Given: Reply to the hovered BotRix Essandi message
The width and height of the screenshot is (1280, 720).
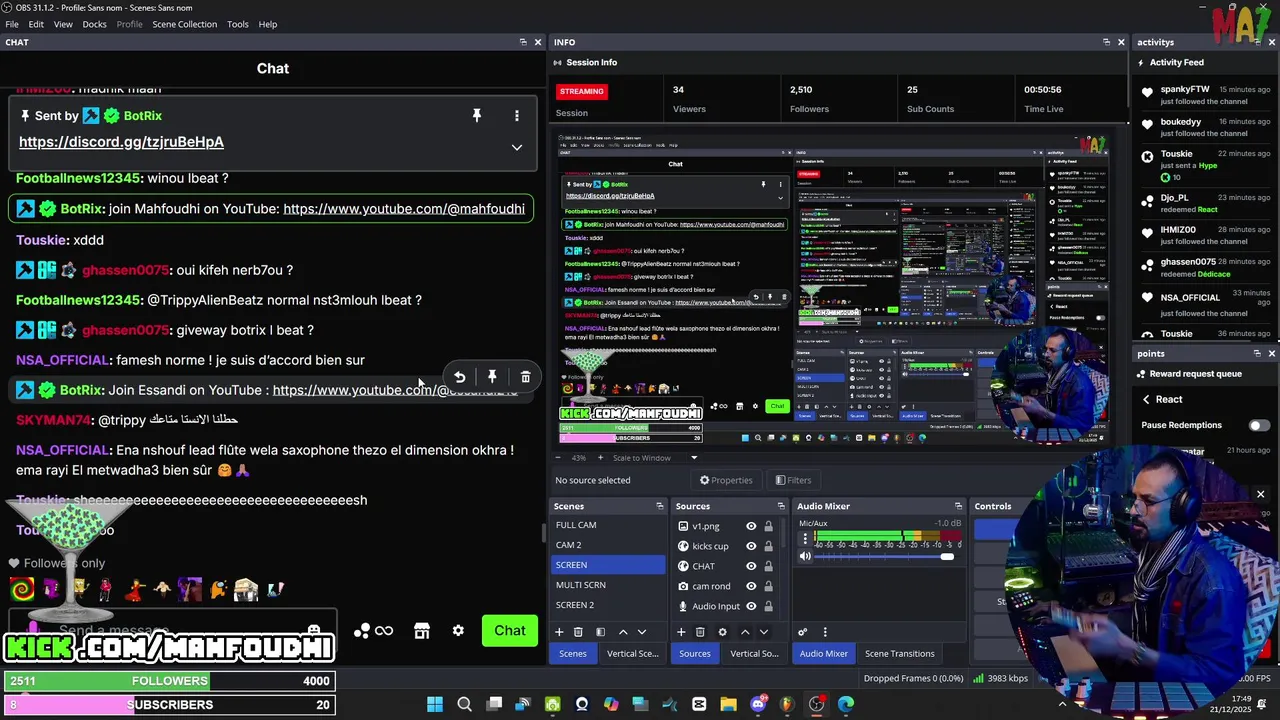Looking at the screenshot, I should click(x=459, y=377).
